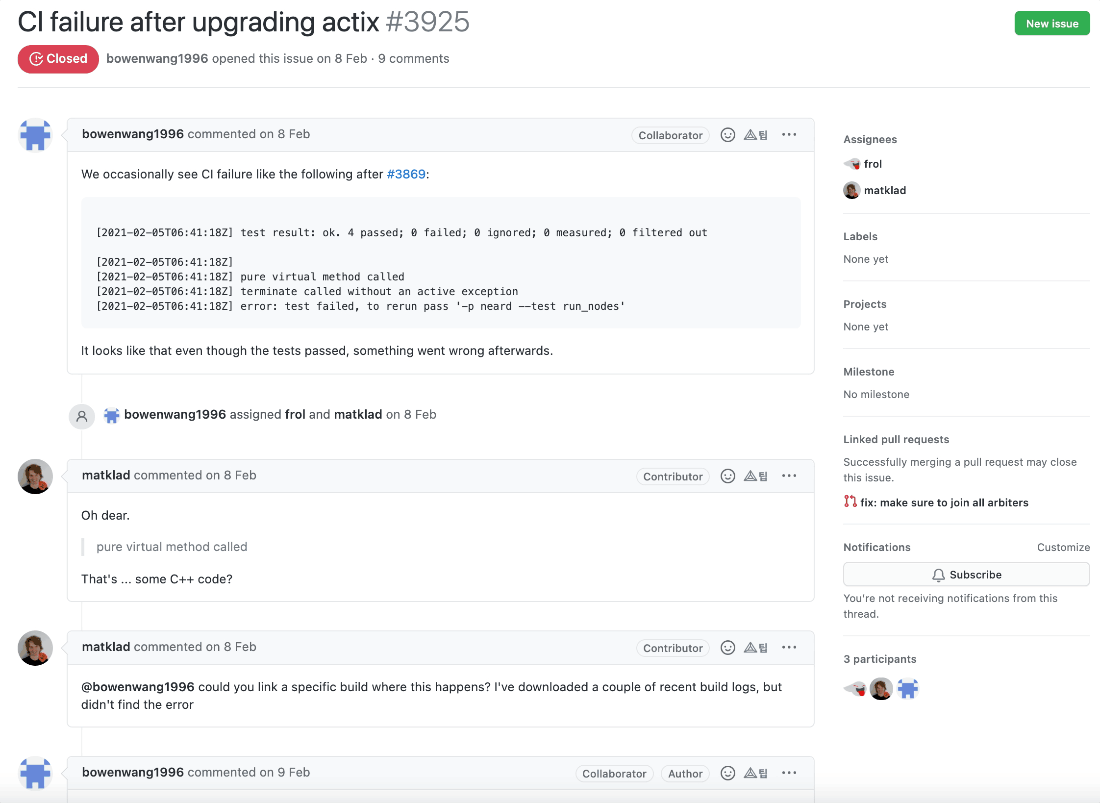This screenshot has height=803, width=1100.
Task: Click the New issue button
Action: click(x=1052, y=23)
